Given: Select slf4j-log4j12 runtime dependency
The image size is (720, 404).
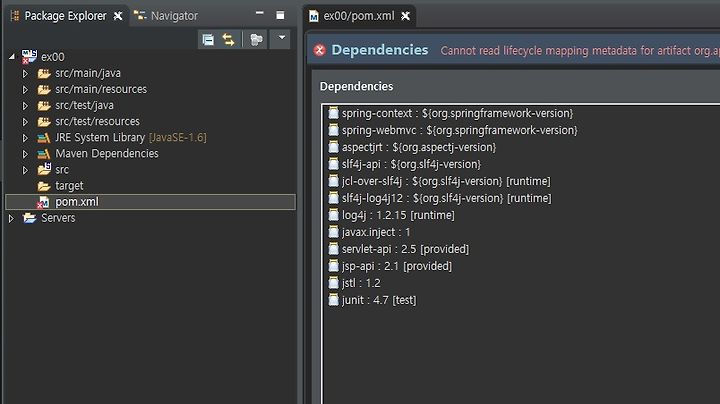Looking at the screenshot, I should [x=447, y=198].
